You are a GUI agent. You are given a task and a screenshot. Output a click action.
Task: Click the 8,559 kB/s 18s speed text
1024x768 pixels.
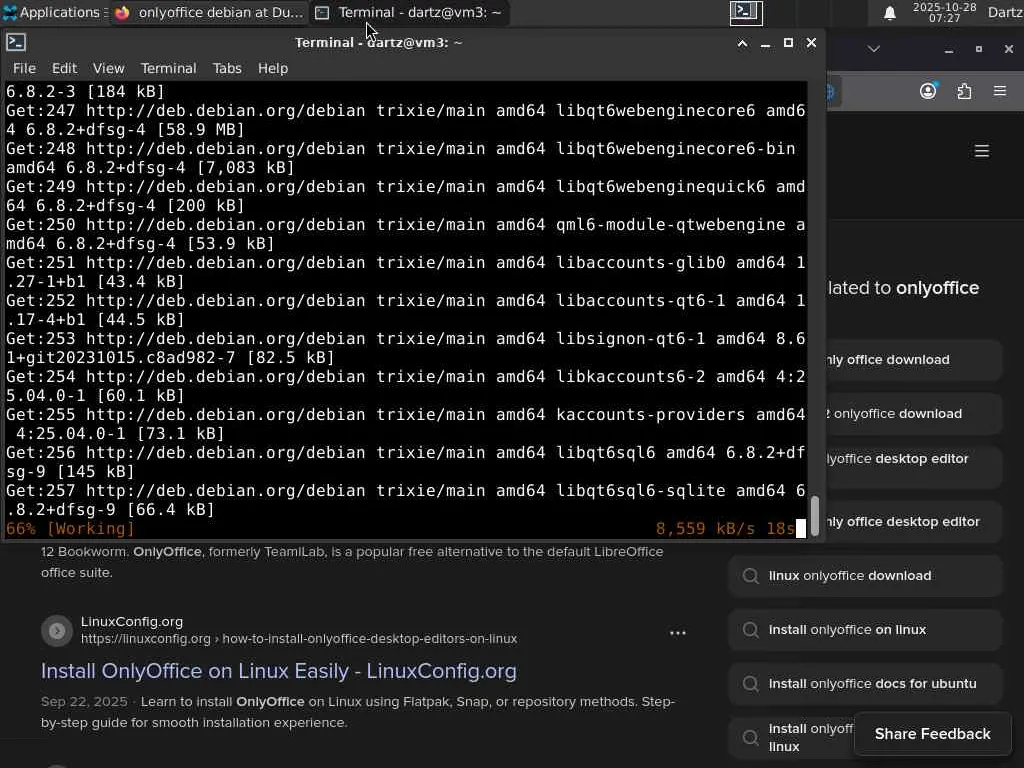pyautogui.click(x=725, y=528)
